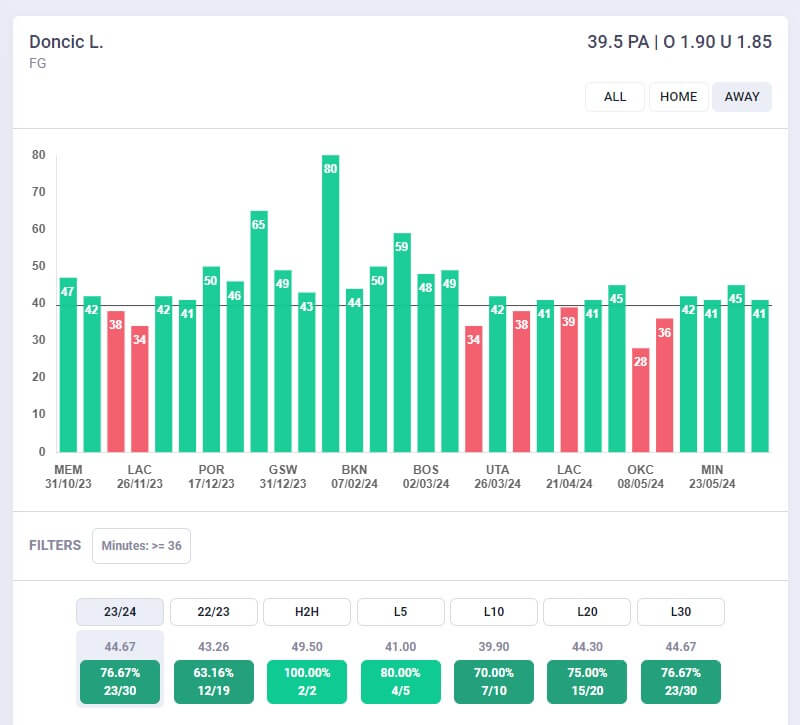Select the ALL games filter button
The height and width of the screenshot is (725, 800).
pyautogui.click(x=615, y=97)
